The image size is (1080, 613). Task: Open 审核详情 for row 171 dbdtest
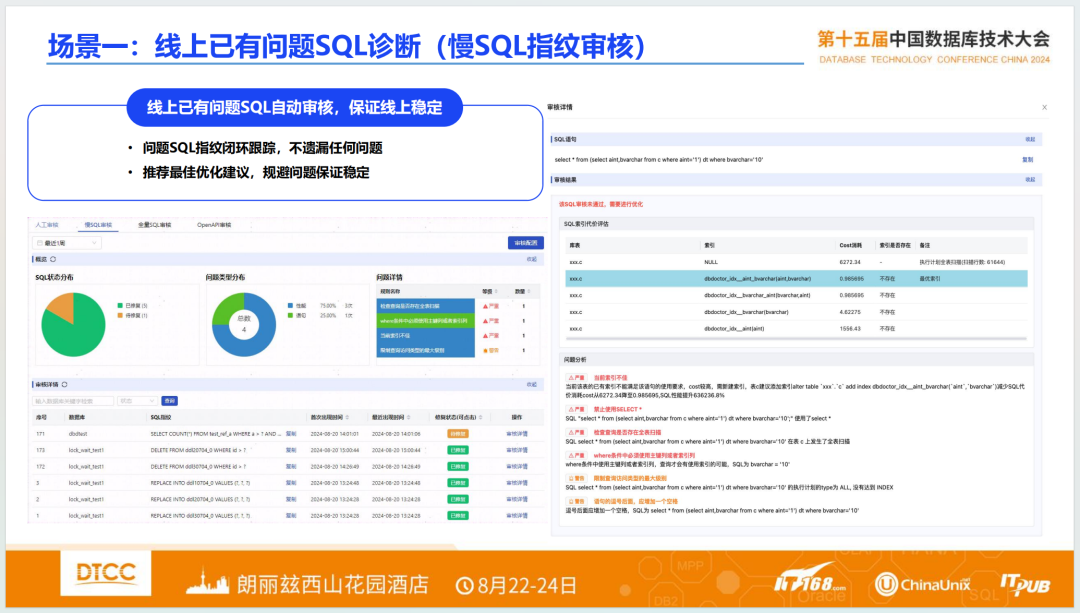517,434
